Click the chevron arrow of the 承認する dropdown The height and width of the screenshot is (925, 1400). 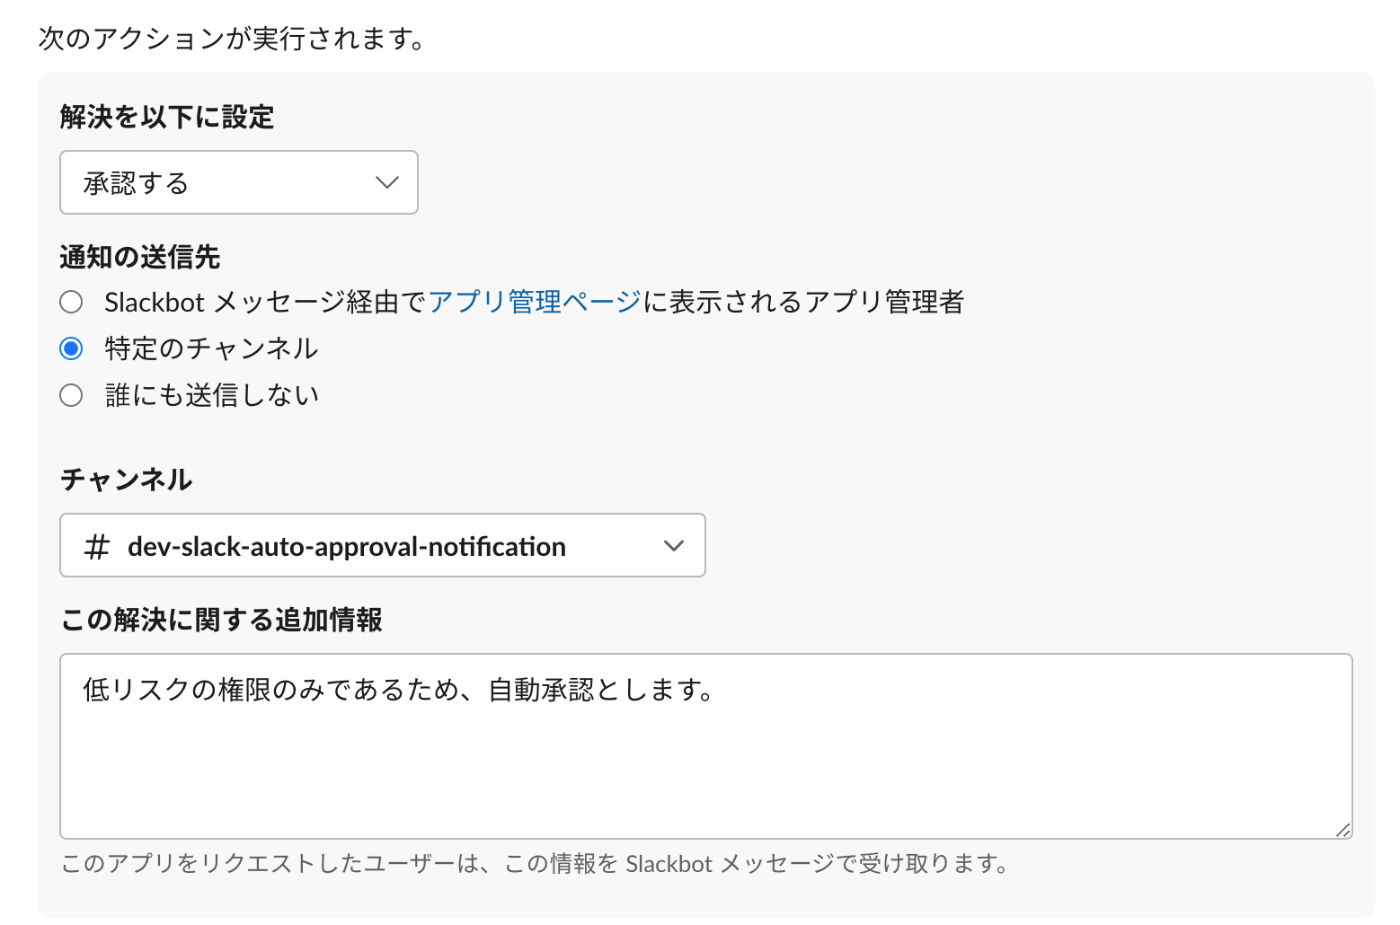click(387, 183)
